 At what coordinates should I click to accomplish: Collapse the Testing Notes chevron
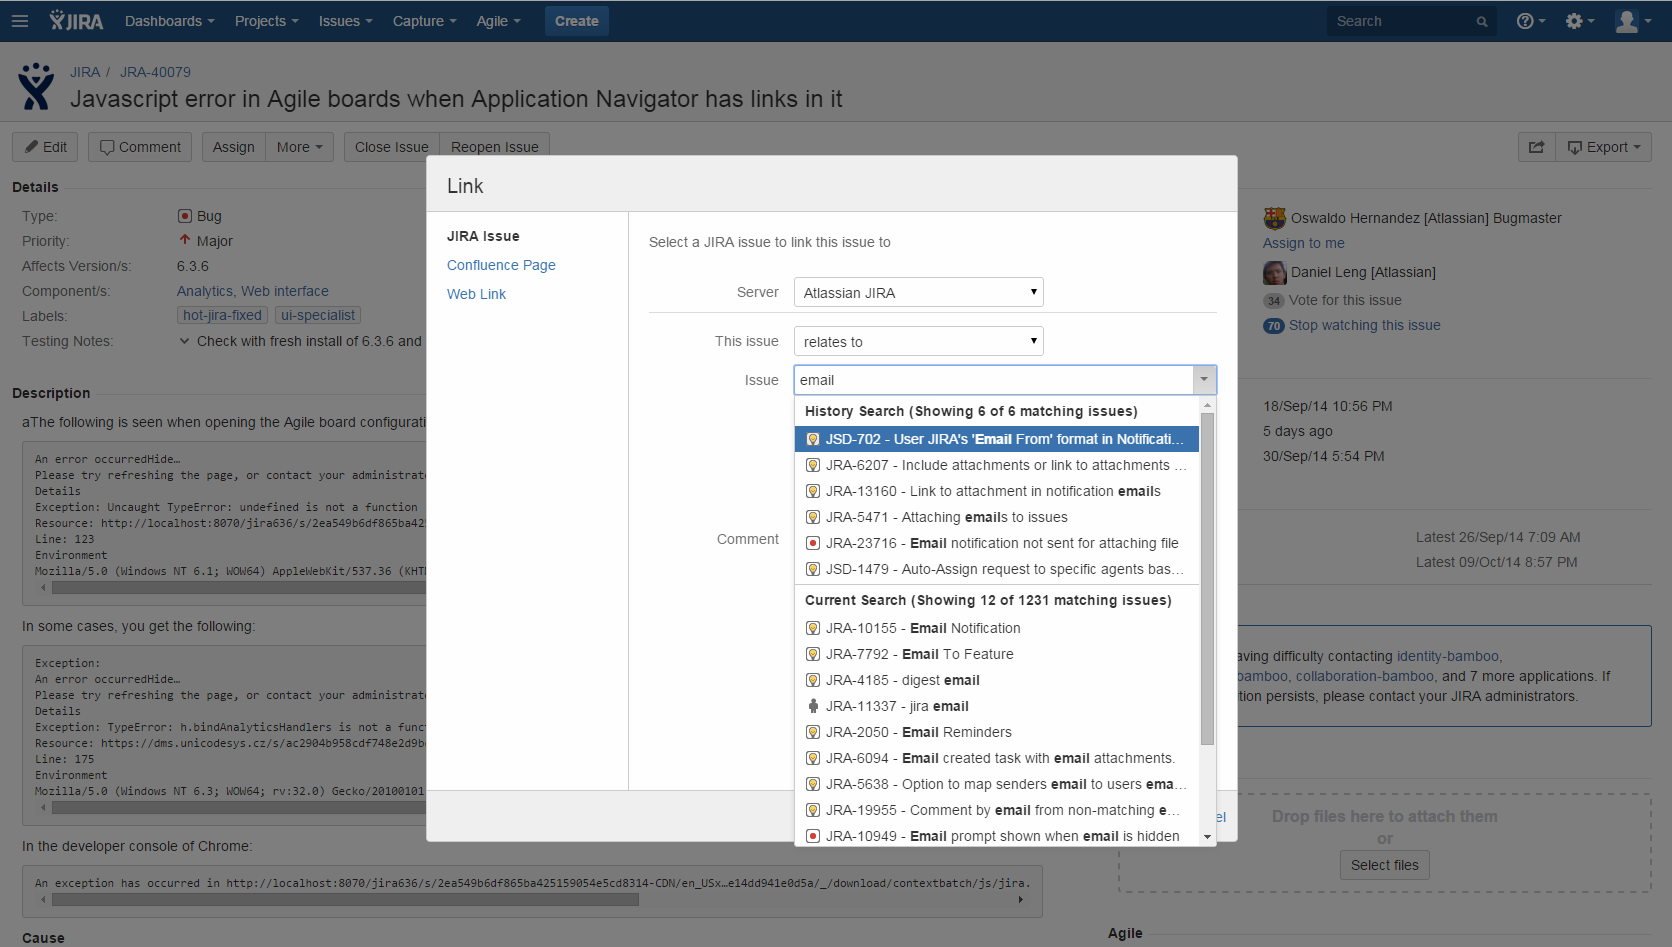coord(184,341)
